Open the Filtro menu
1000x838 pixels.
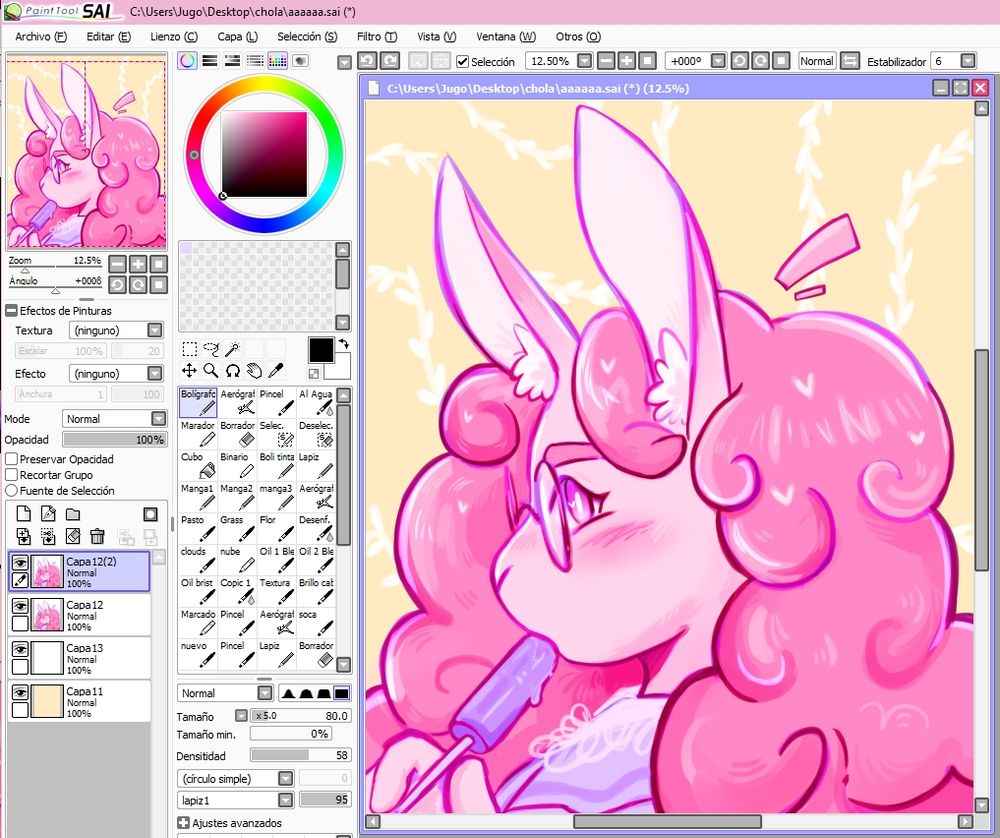tap(377, 37)
